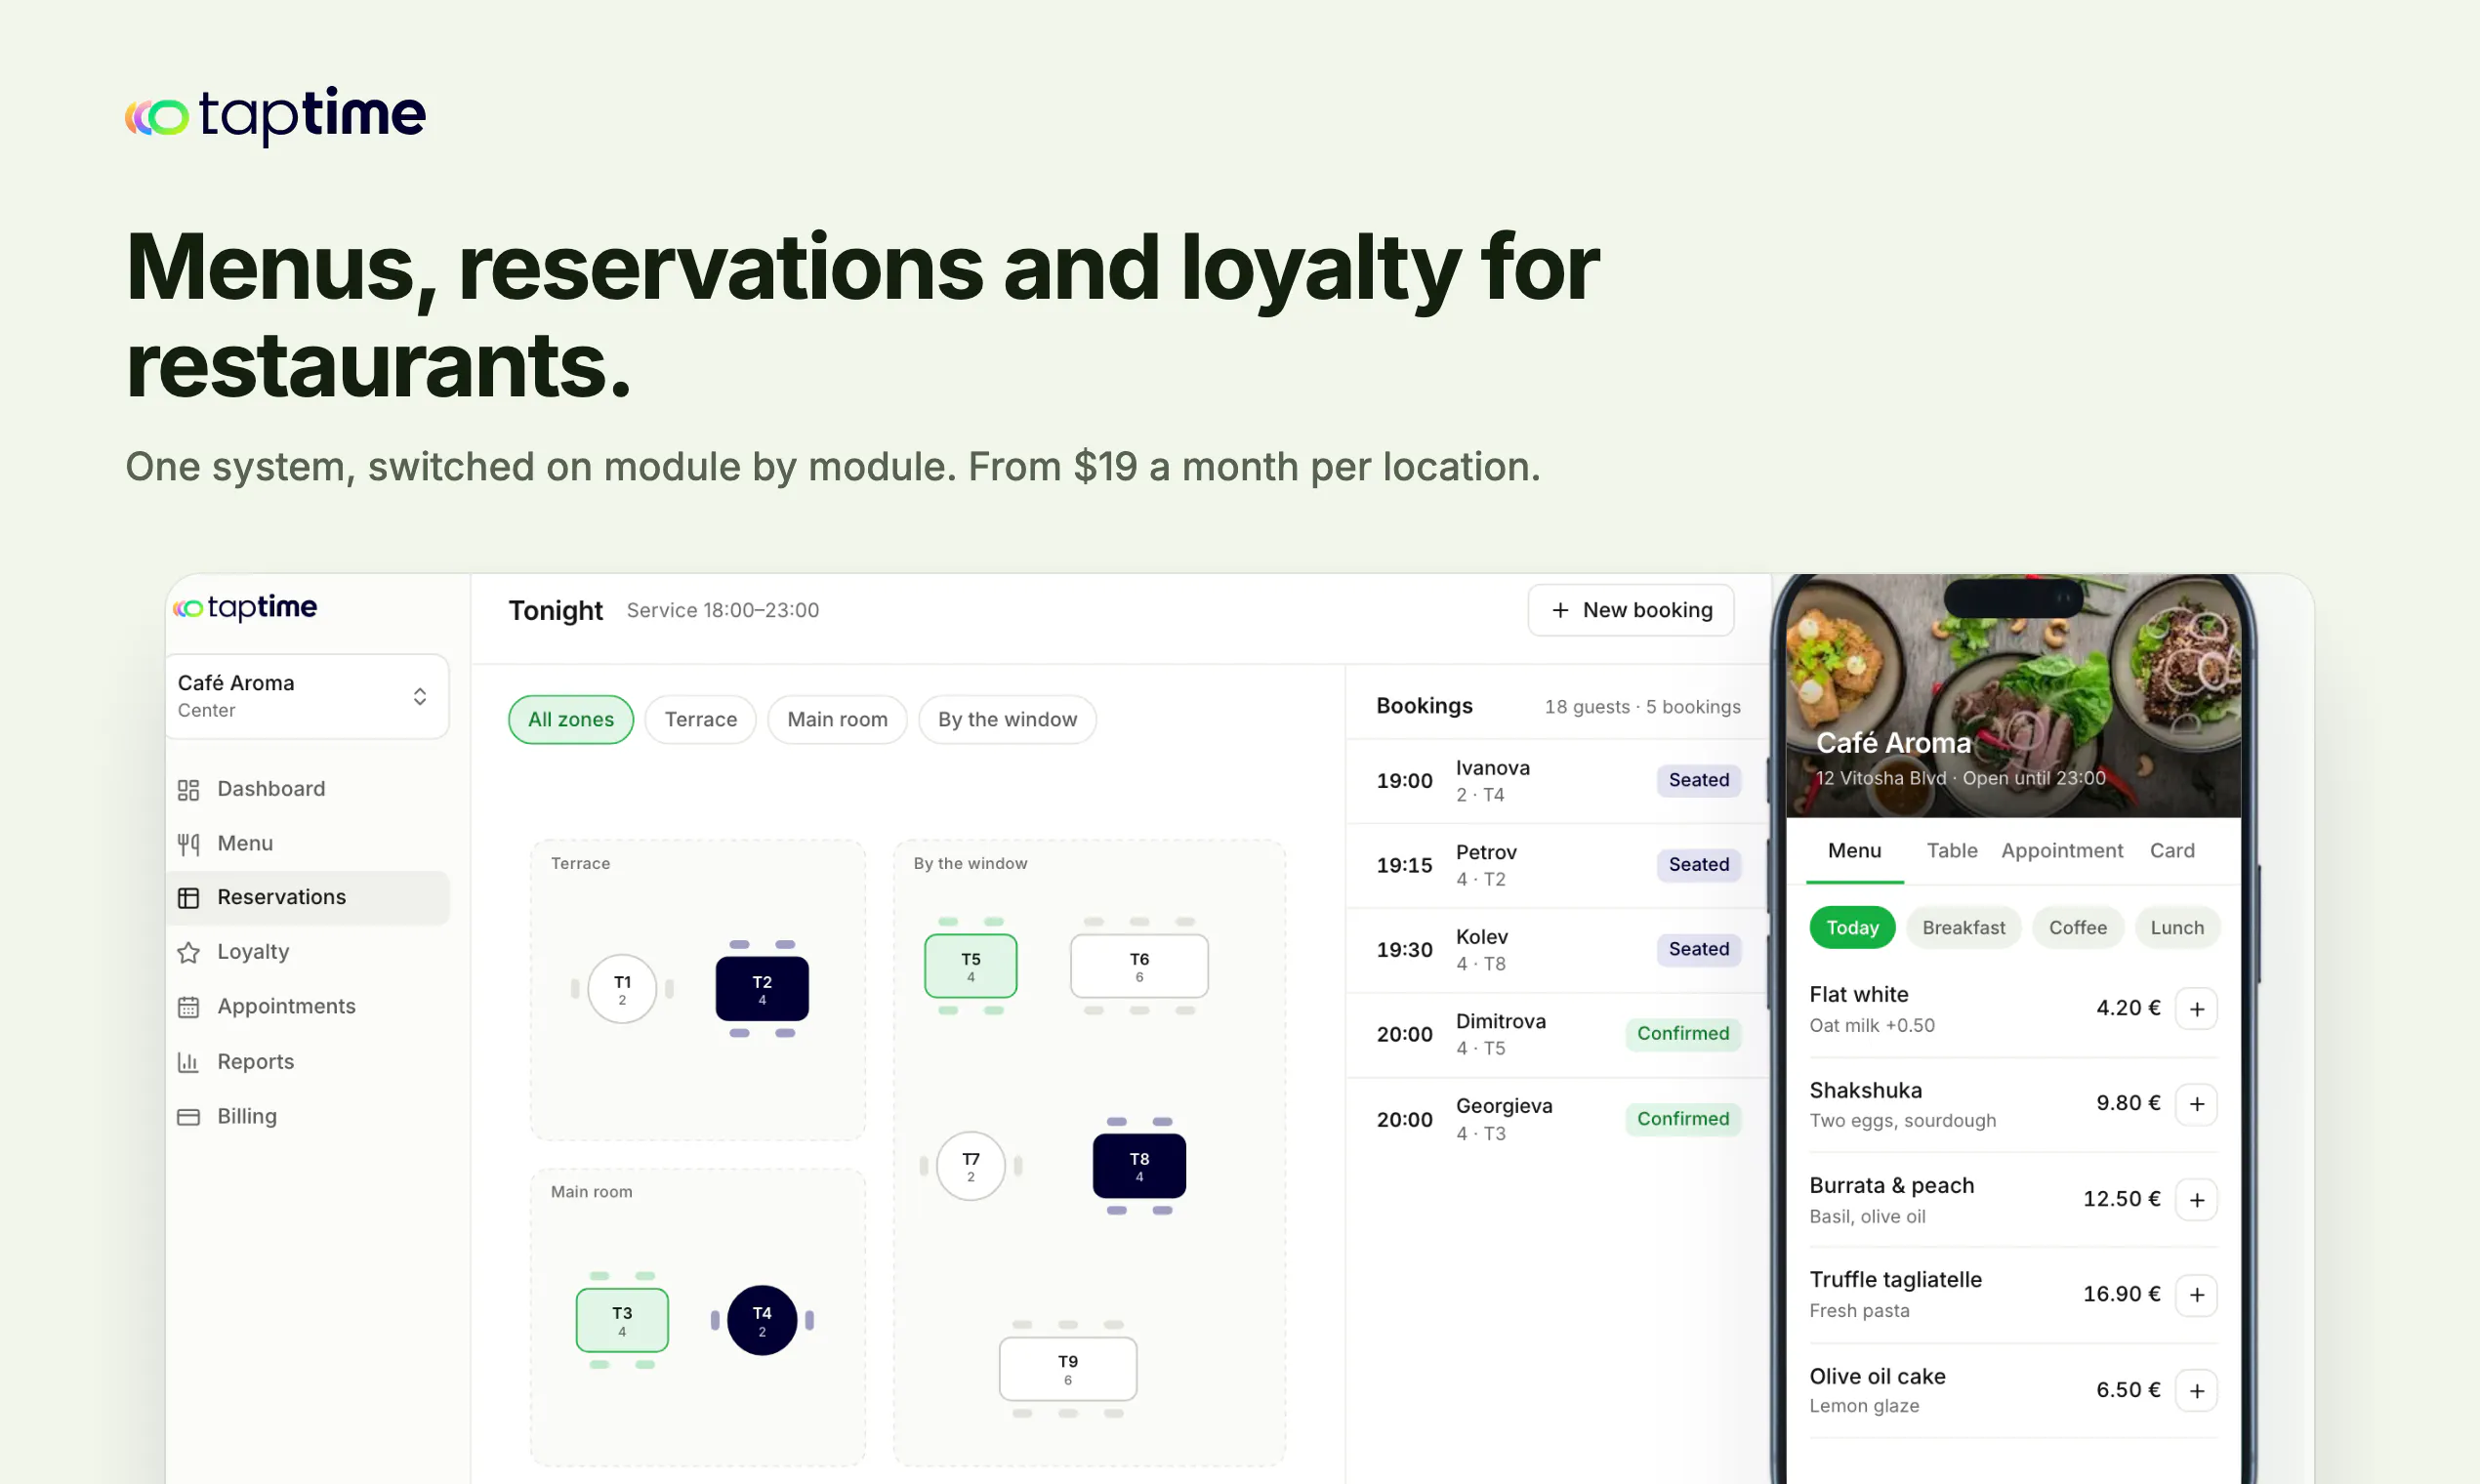Select the Coffee category chip
The width and height of the screenshot is (2480, 1484).
2077,928
